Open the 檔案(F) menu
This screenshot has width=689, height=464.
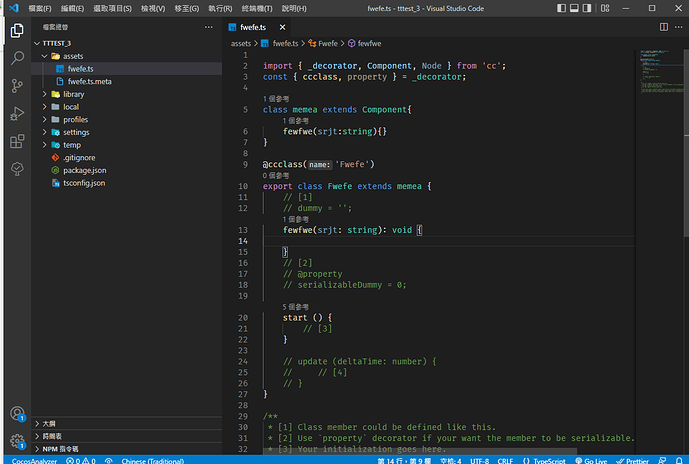point(42,7)
